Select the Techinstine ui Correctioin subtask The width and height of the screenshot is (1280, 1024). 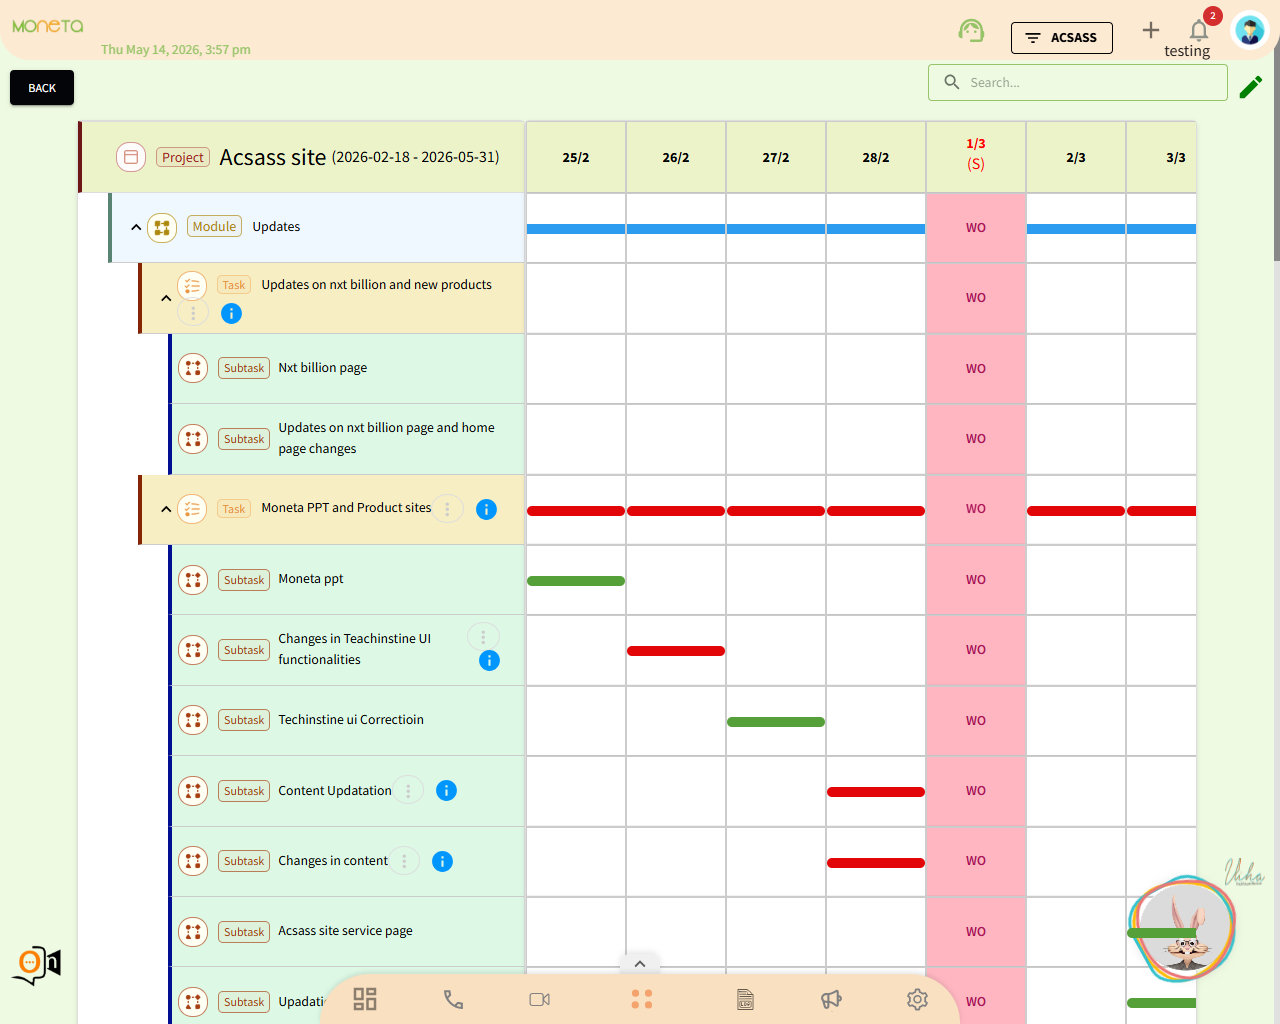[x=348, y=720]
